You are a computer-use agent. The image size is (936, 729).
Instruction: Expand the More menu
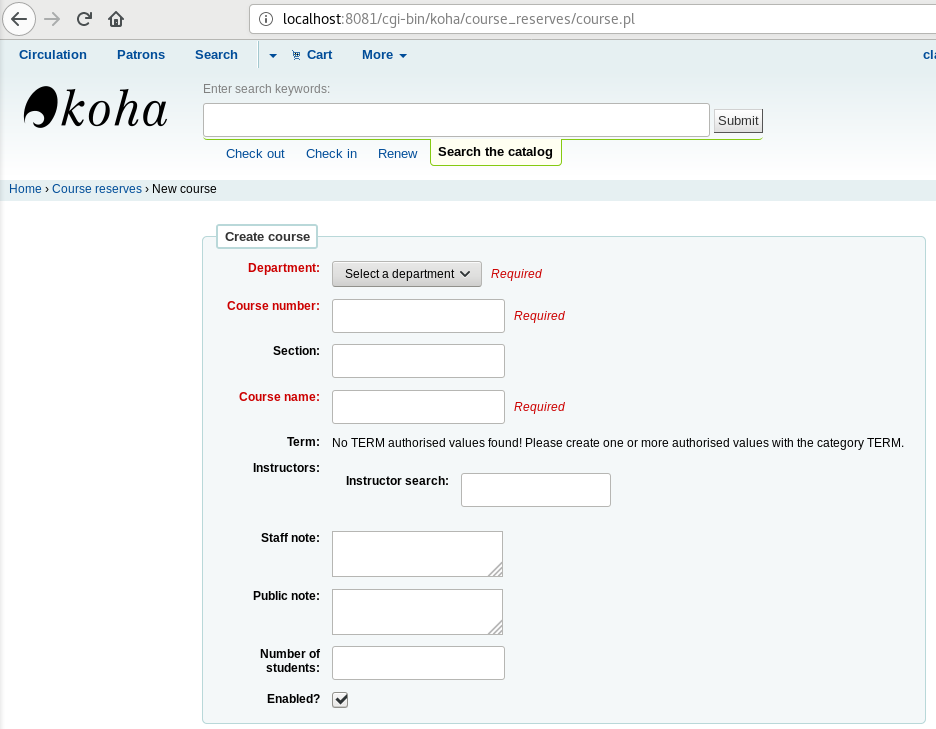384,55
